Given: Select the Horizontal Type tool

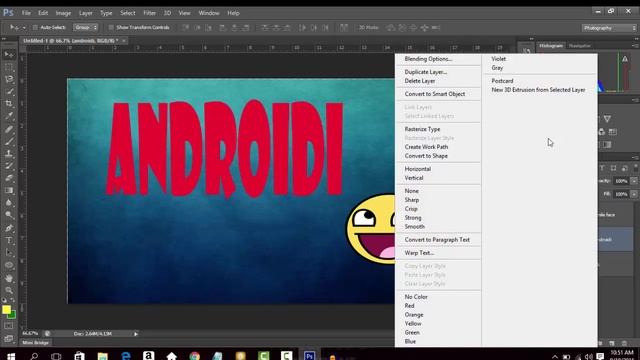Looking at the screenshot, I should pyautogui.click(x=9, y=240).
